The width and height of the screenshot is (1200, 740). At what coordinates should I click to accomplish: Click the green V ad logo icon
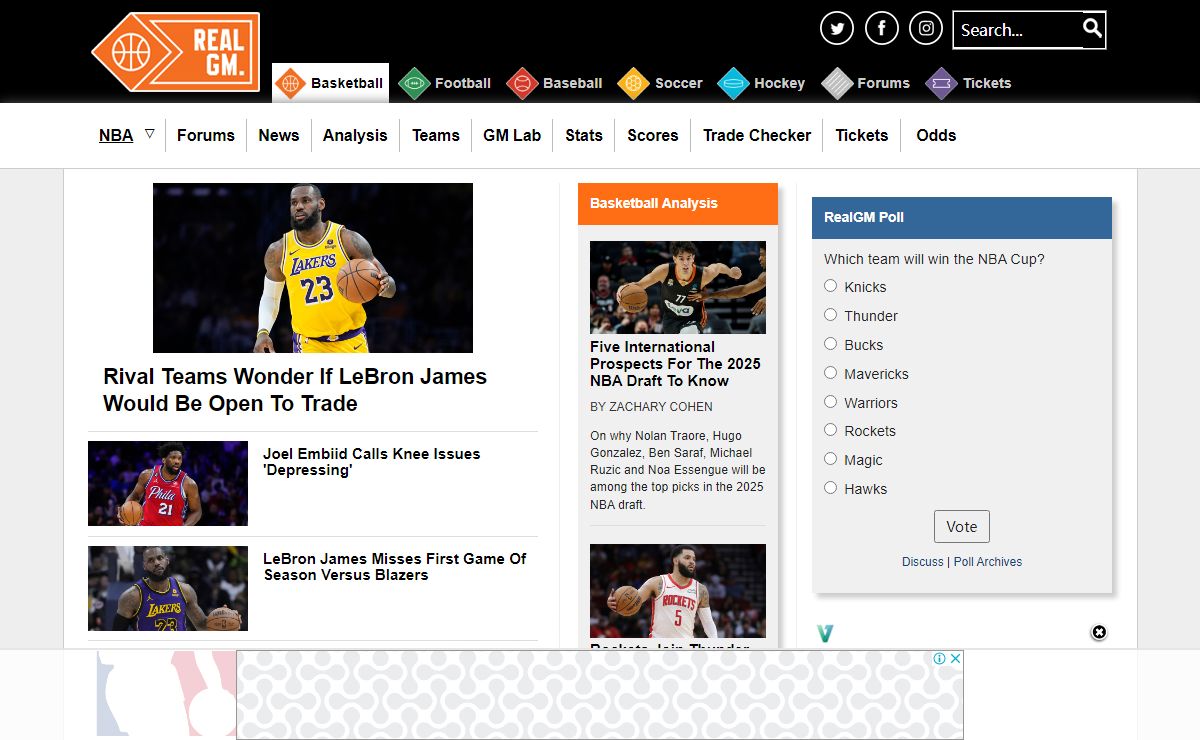[825, 633]
